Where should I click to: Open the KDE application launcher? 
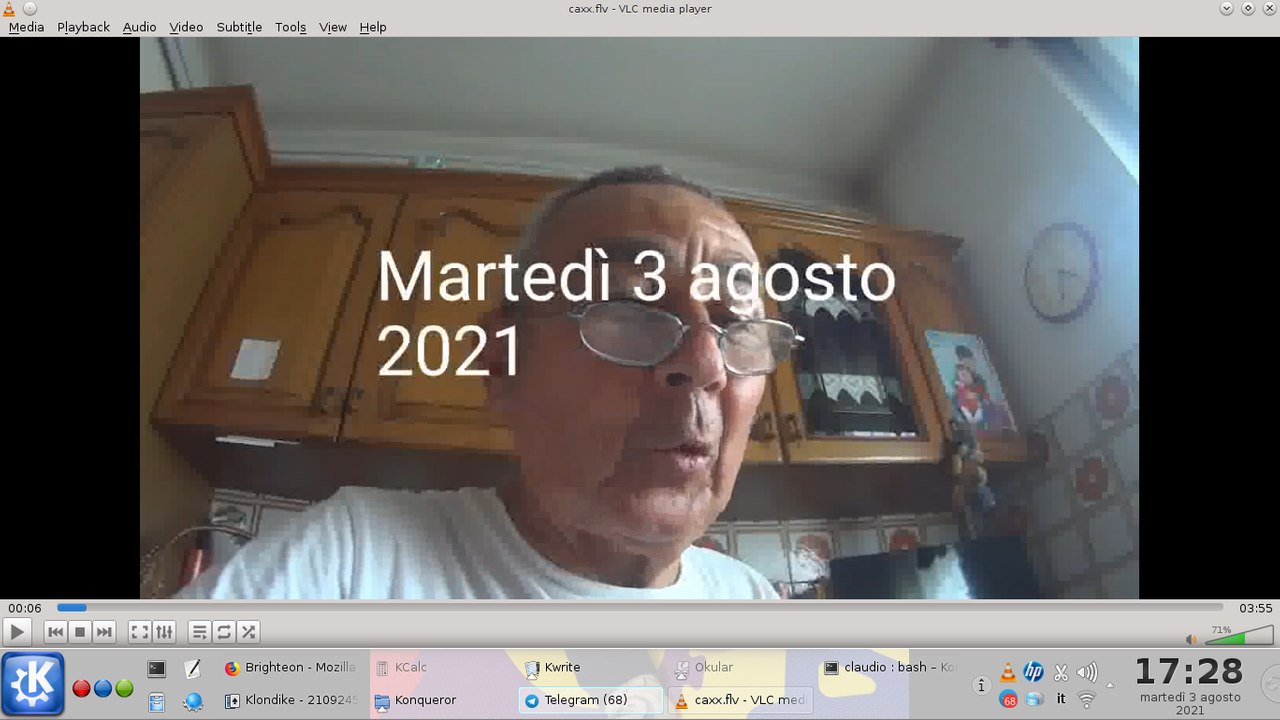(33, 684)
